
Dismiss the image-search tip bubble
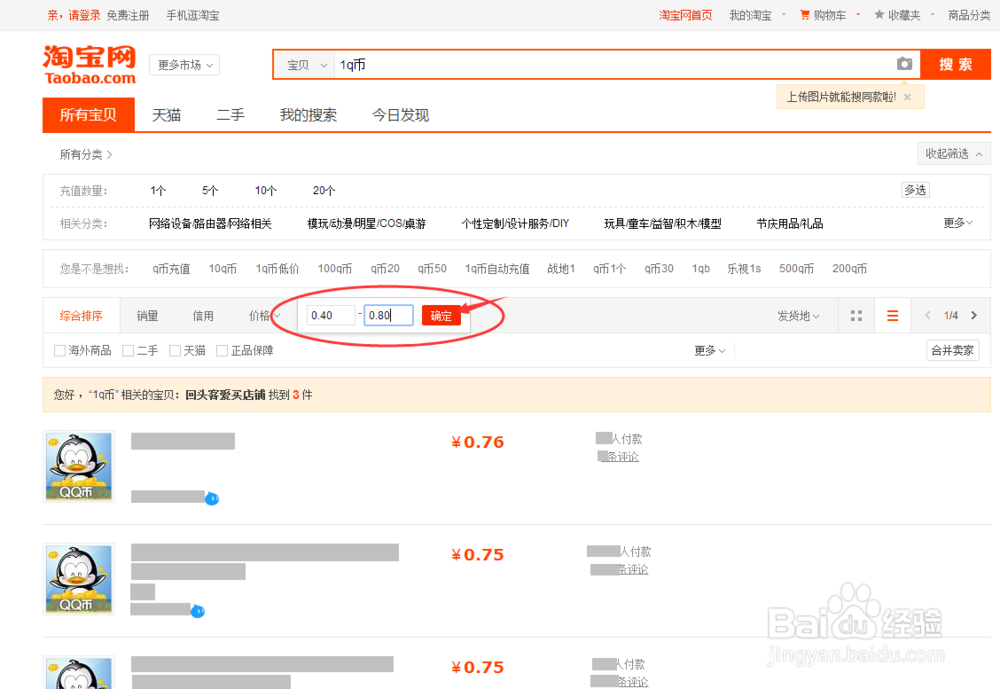907,96
